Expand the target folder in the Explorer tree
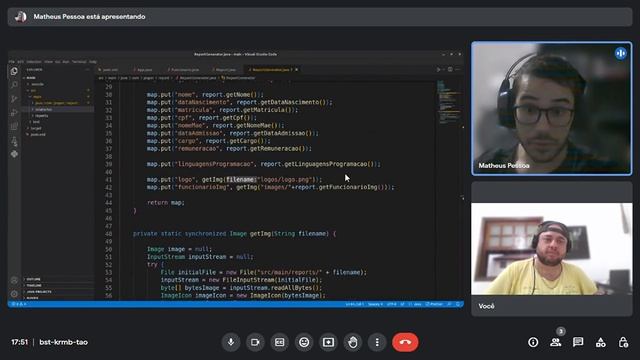The width and height of the screenshot is (640, 360). click(58, 128)
